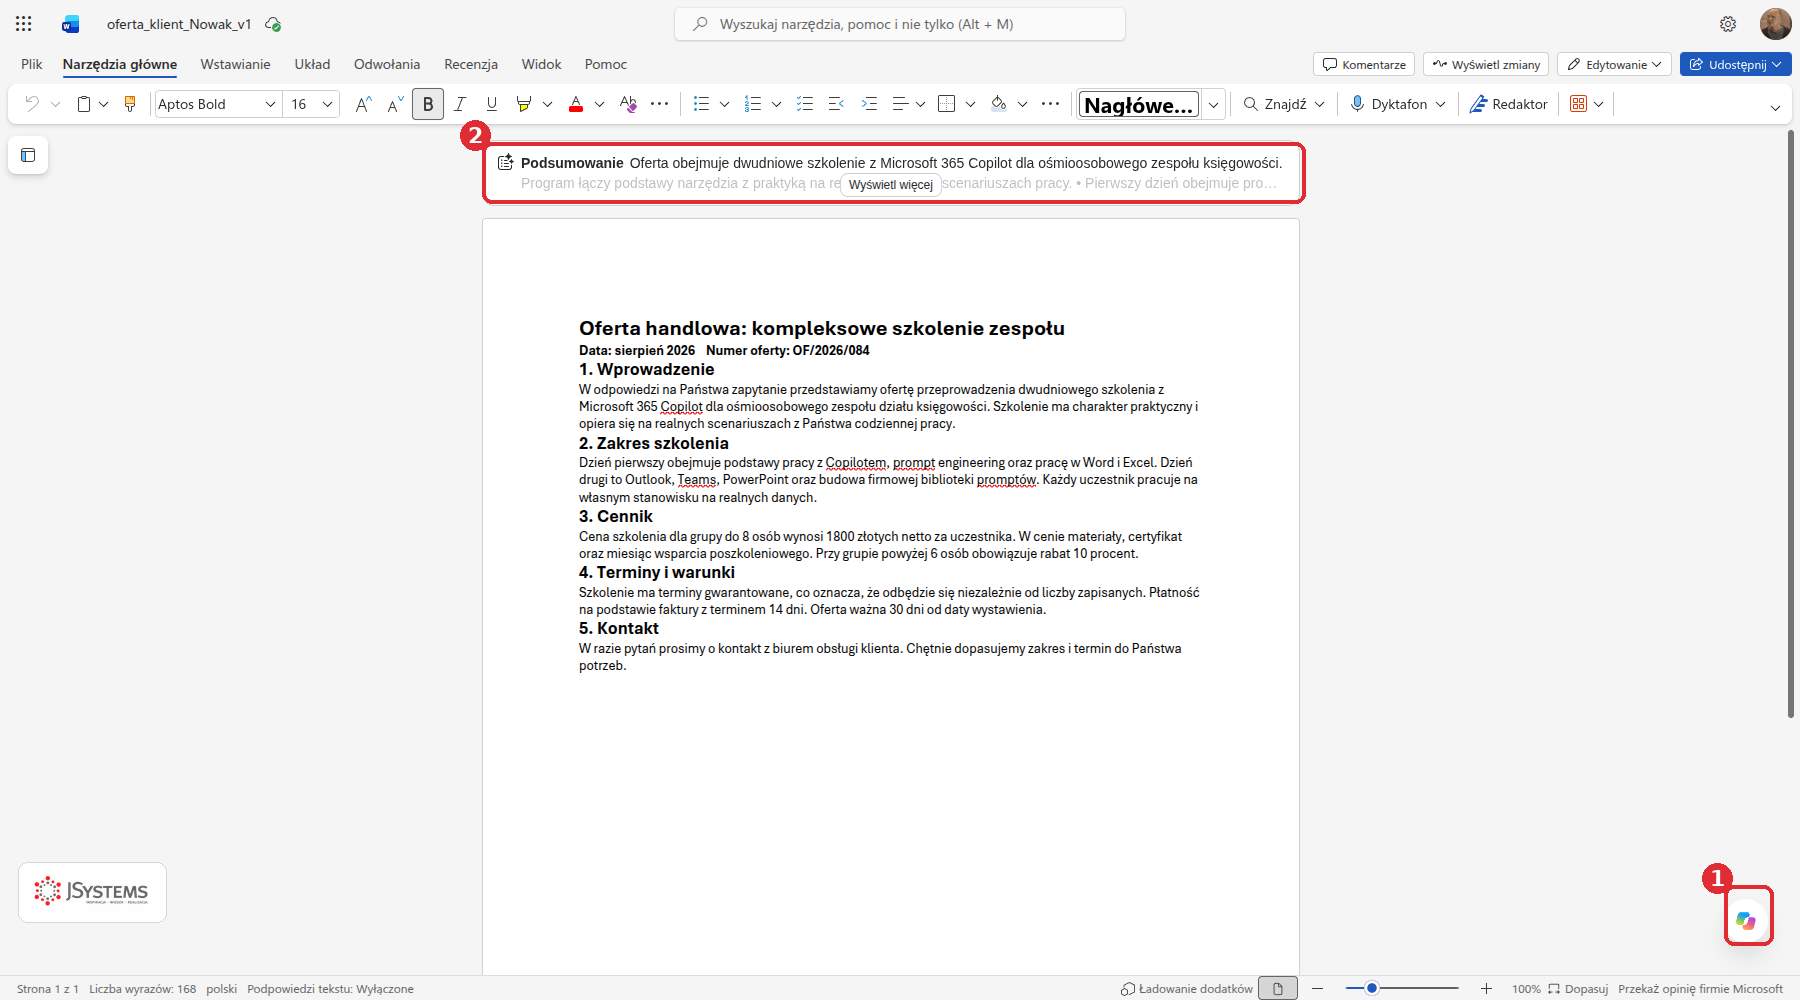Viewport: 1800px width, 1000px height.
Task: Open the Edytowanie mode dropdown
Action: [x=1614, y=64]
